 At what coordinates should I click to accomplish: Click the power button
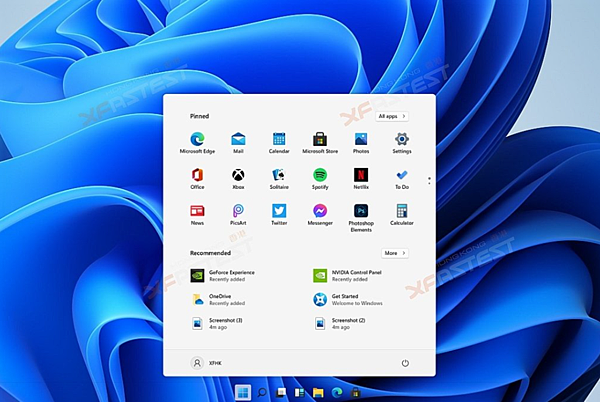405,363
